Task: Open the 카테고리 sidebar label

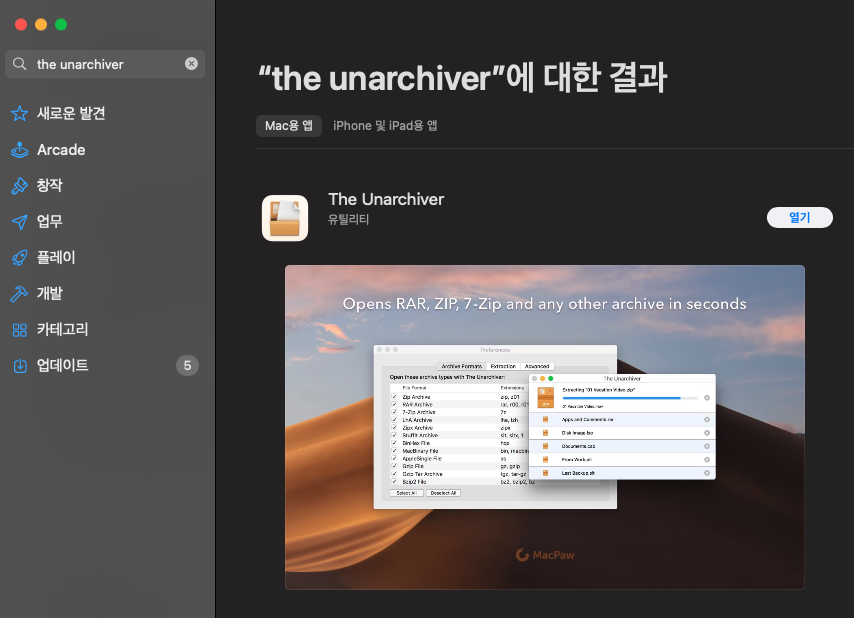Action: 62,329
